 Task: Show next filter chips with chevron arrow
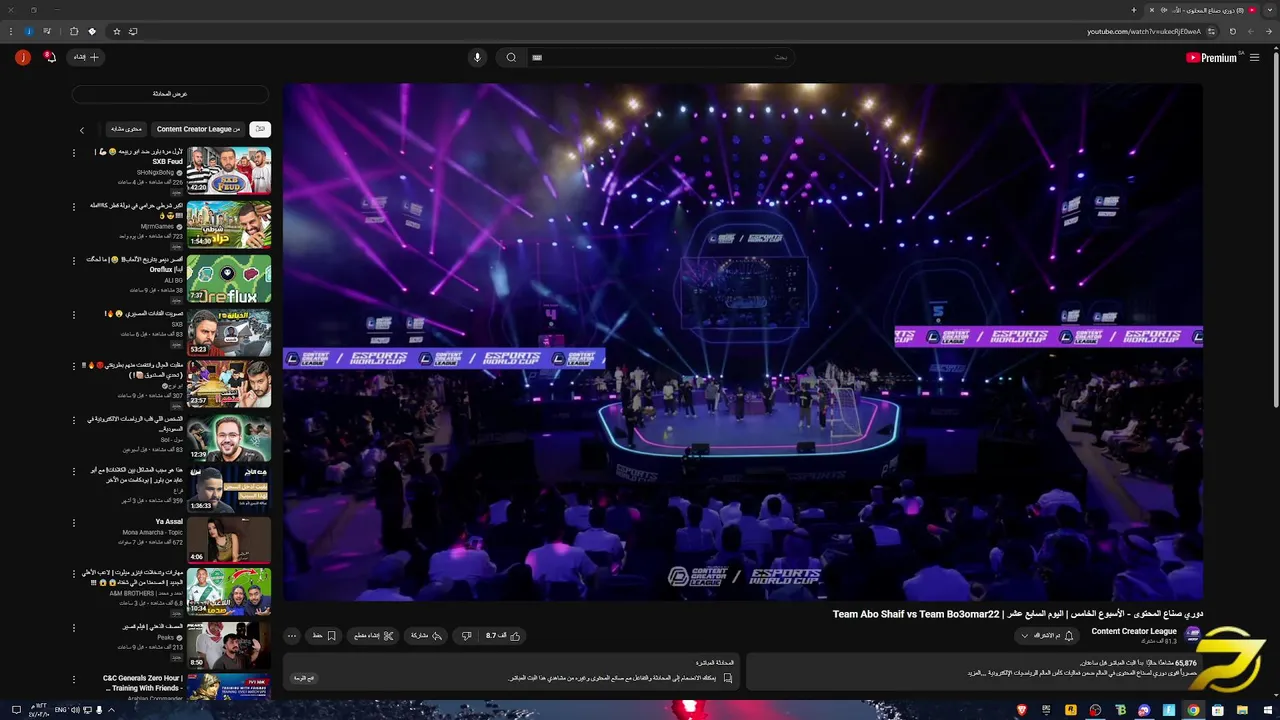[x=82, y=130]
